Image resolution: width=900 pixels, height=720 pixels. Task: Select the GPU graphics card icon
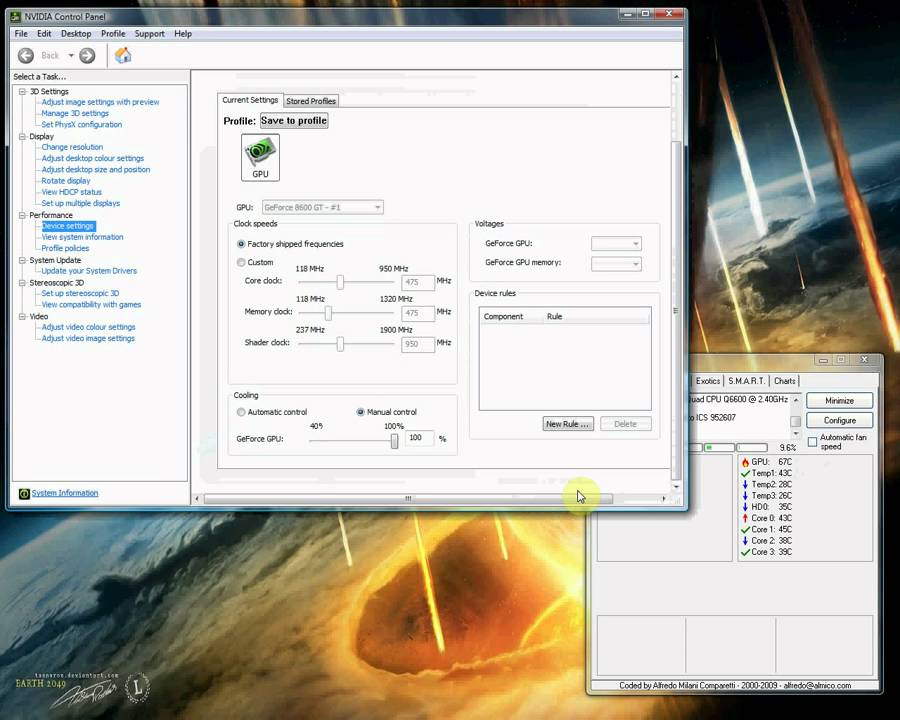[x=260, y=153]
